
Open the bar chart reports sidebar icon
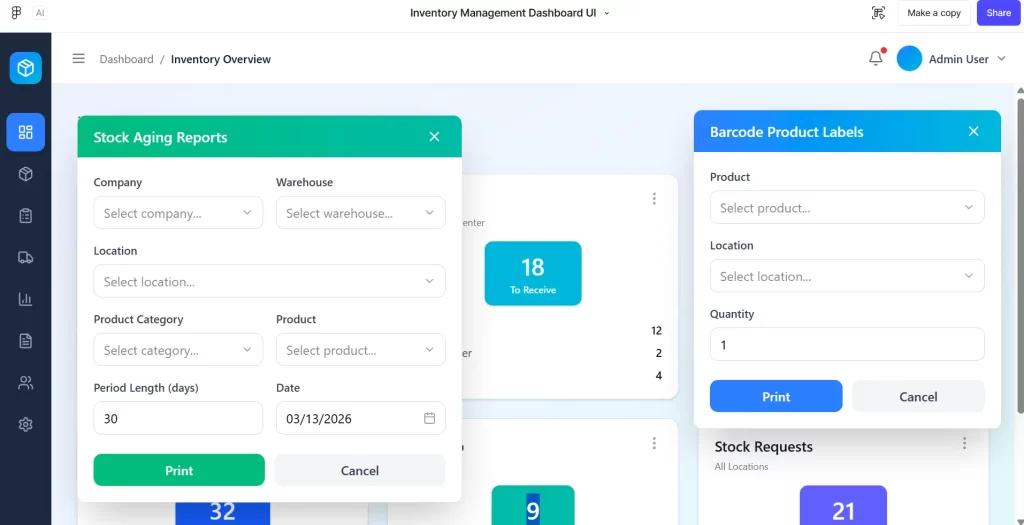tap(25, 299)
